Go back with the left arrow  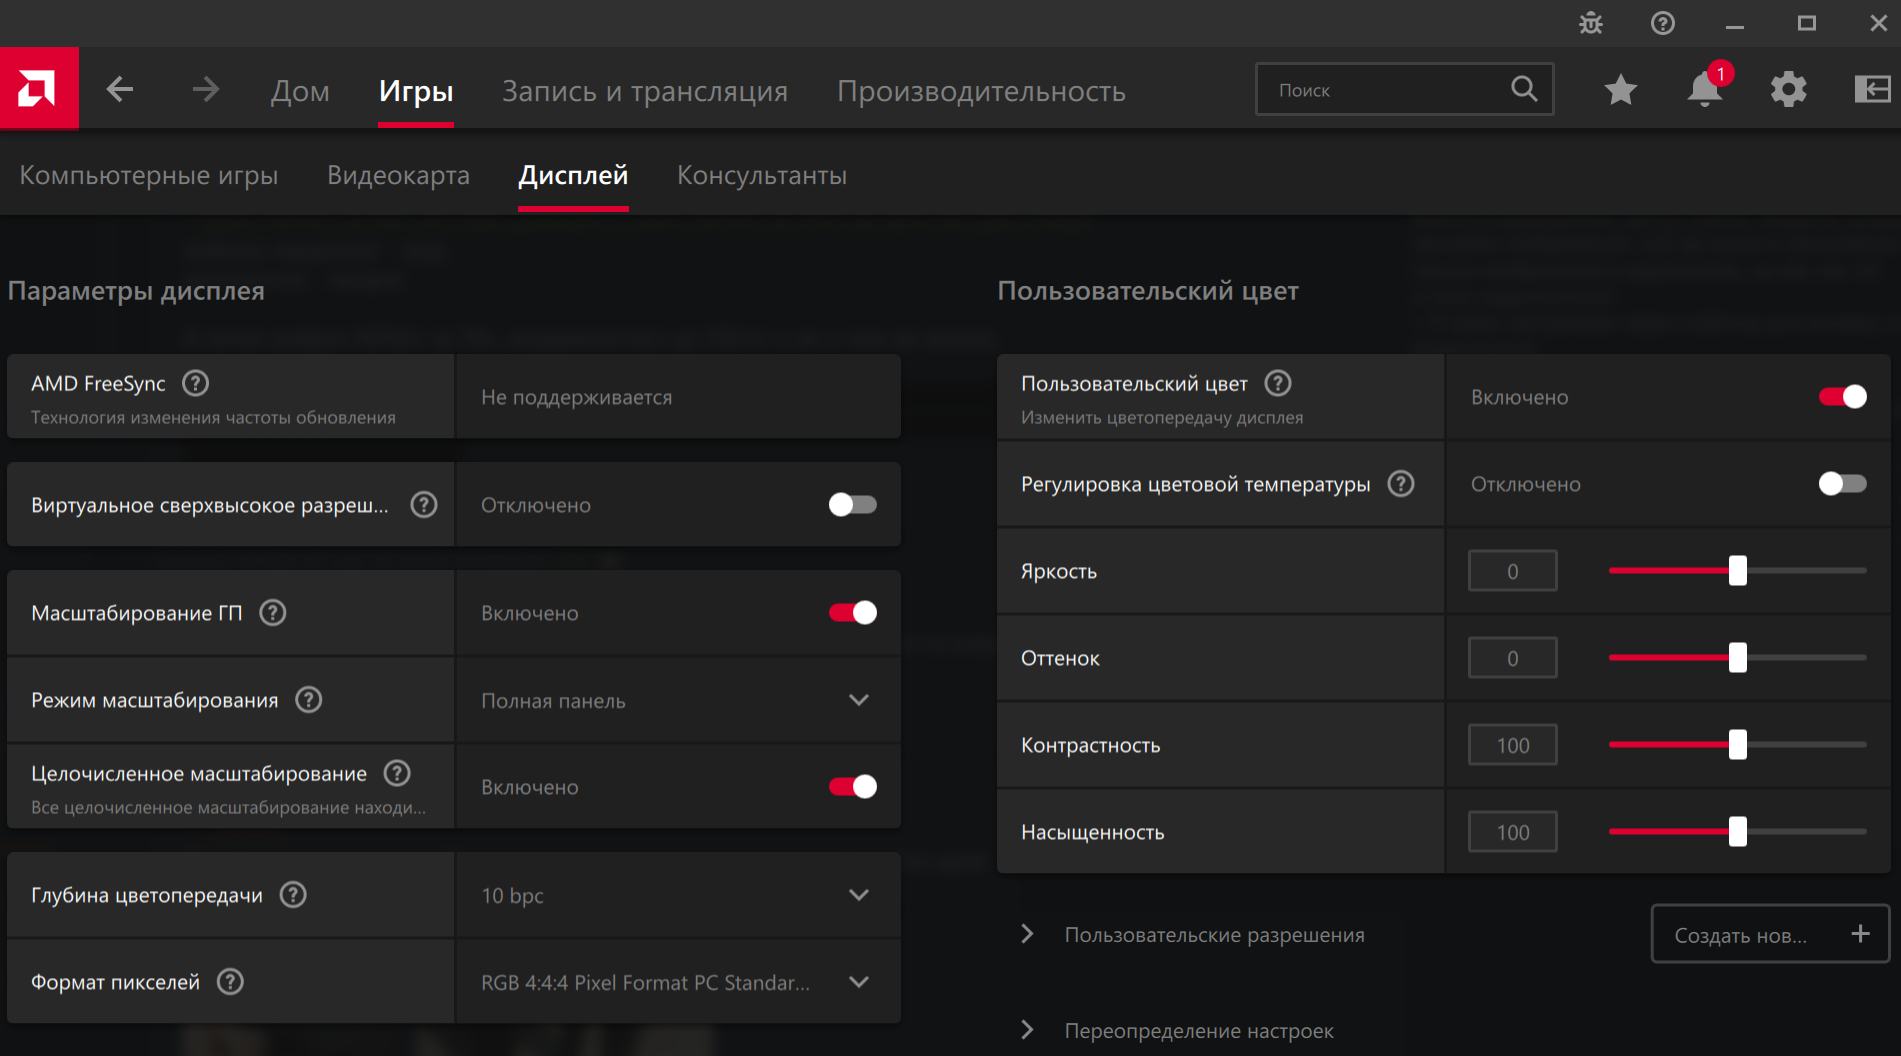pos(120,90)
